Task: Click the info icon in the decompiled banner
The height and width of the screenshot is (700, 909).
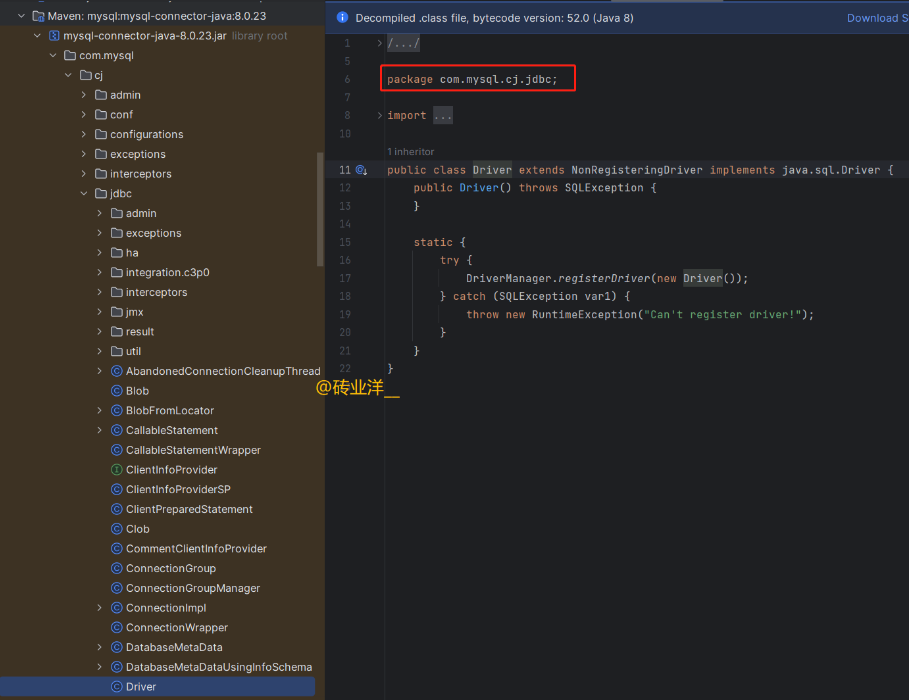Action: [342, 17]
